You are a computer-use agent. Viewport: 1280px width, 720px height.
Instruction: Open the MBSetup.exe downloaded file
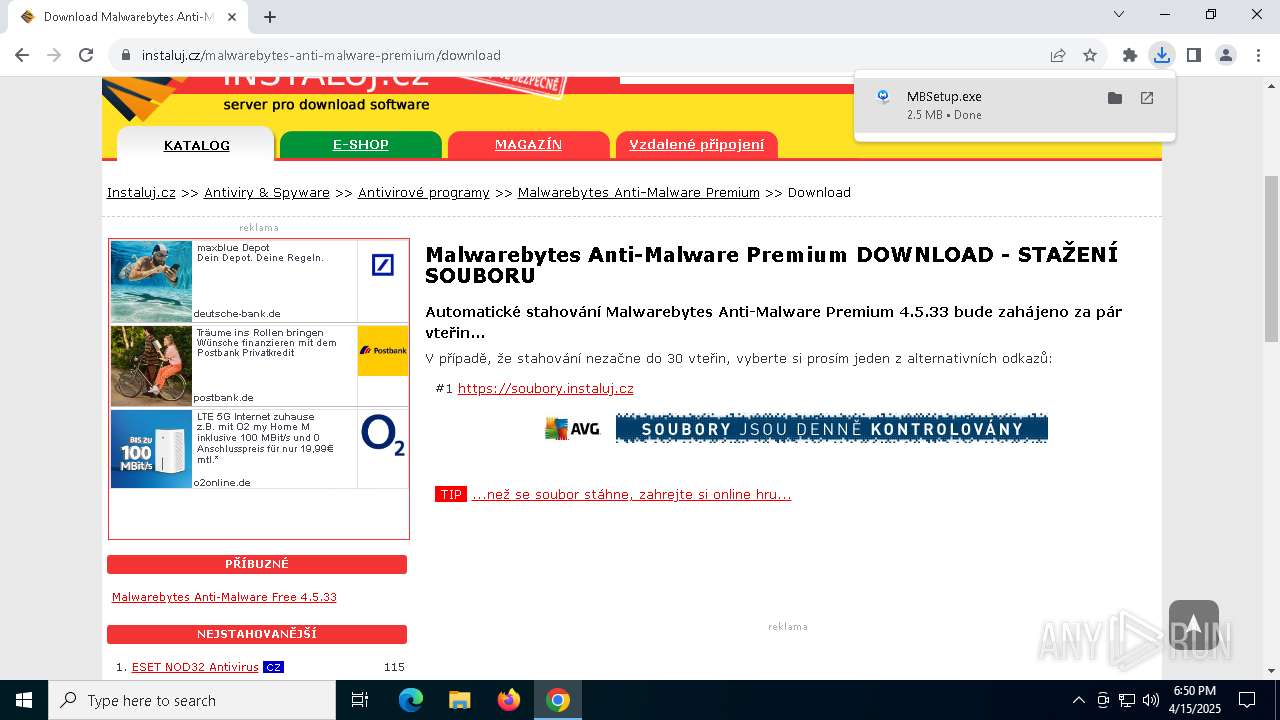tap(944, 97)
